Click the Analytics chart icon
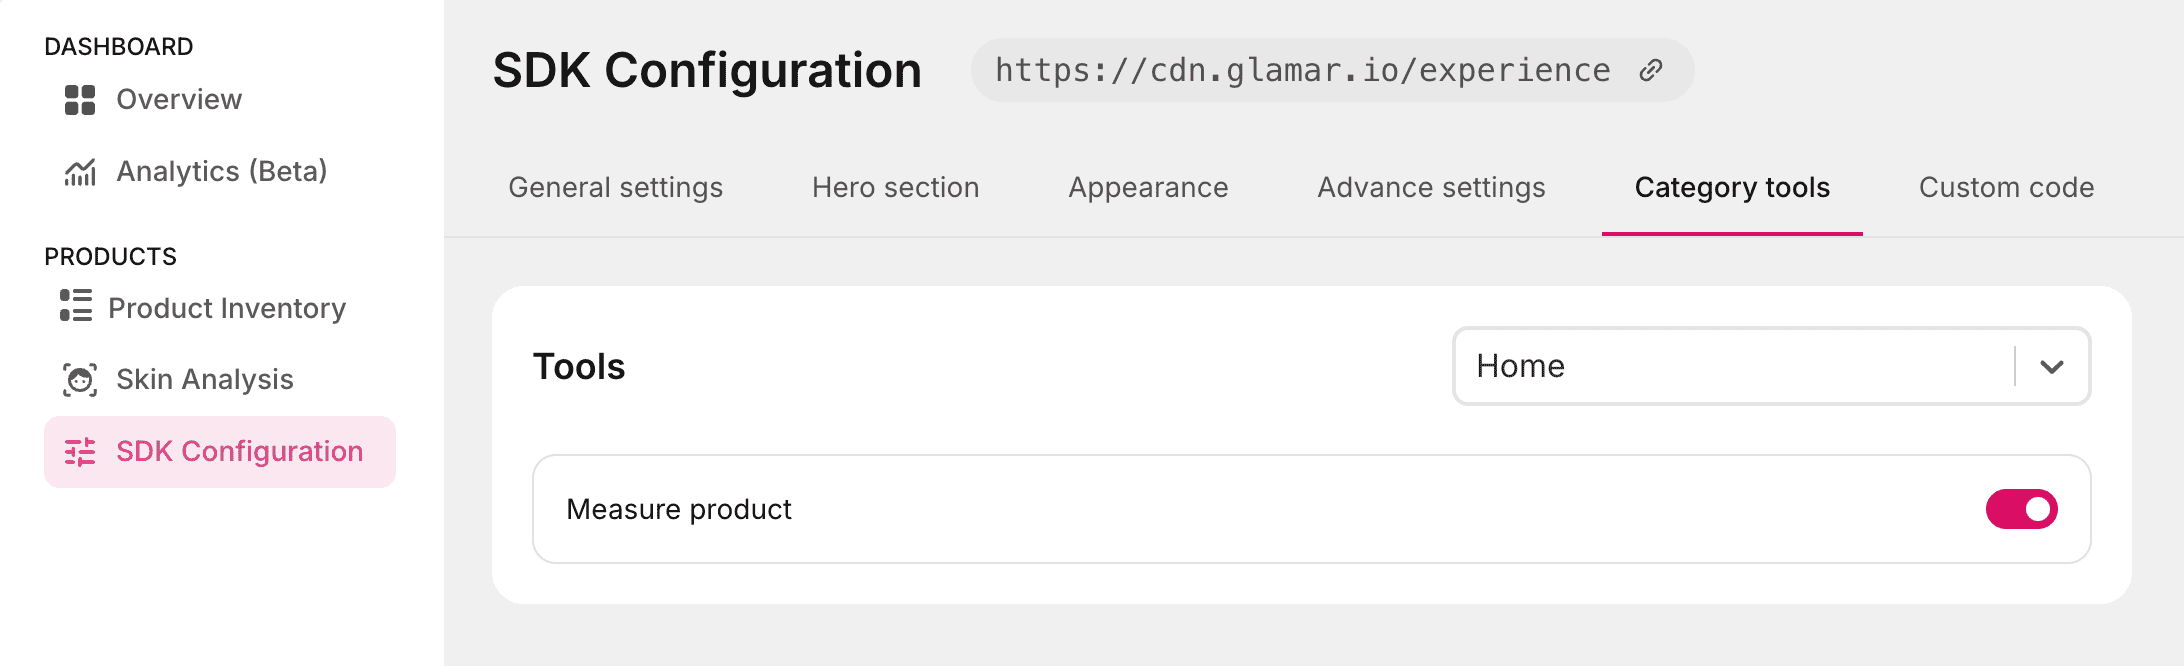Screen dimensions: 2184x666 (80, 172)
